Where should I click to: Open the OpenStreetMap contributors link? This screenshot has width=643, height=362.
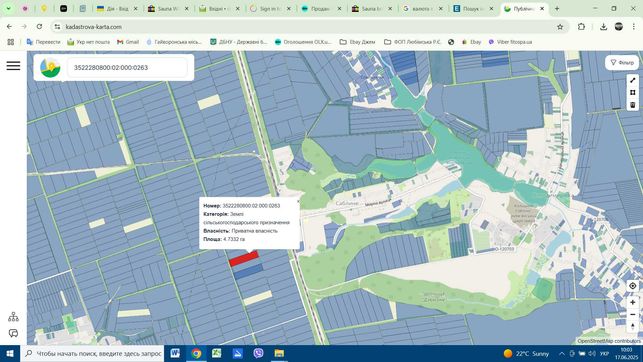click(609, 341)
